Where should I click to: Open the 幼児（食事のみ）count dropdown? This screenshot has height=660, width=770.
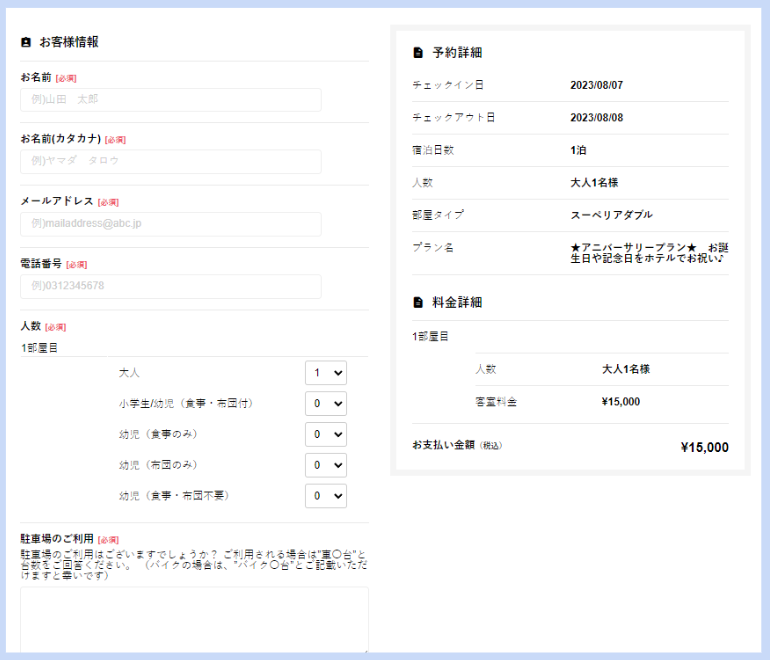coord(325,434)
